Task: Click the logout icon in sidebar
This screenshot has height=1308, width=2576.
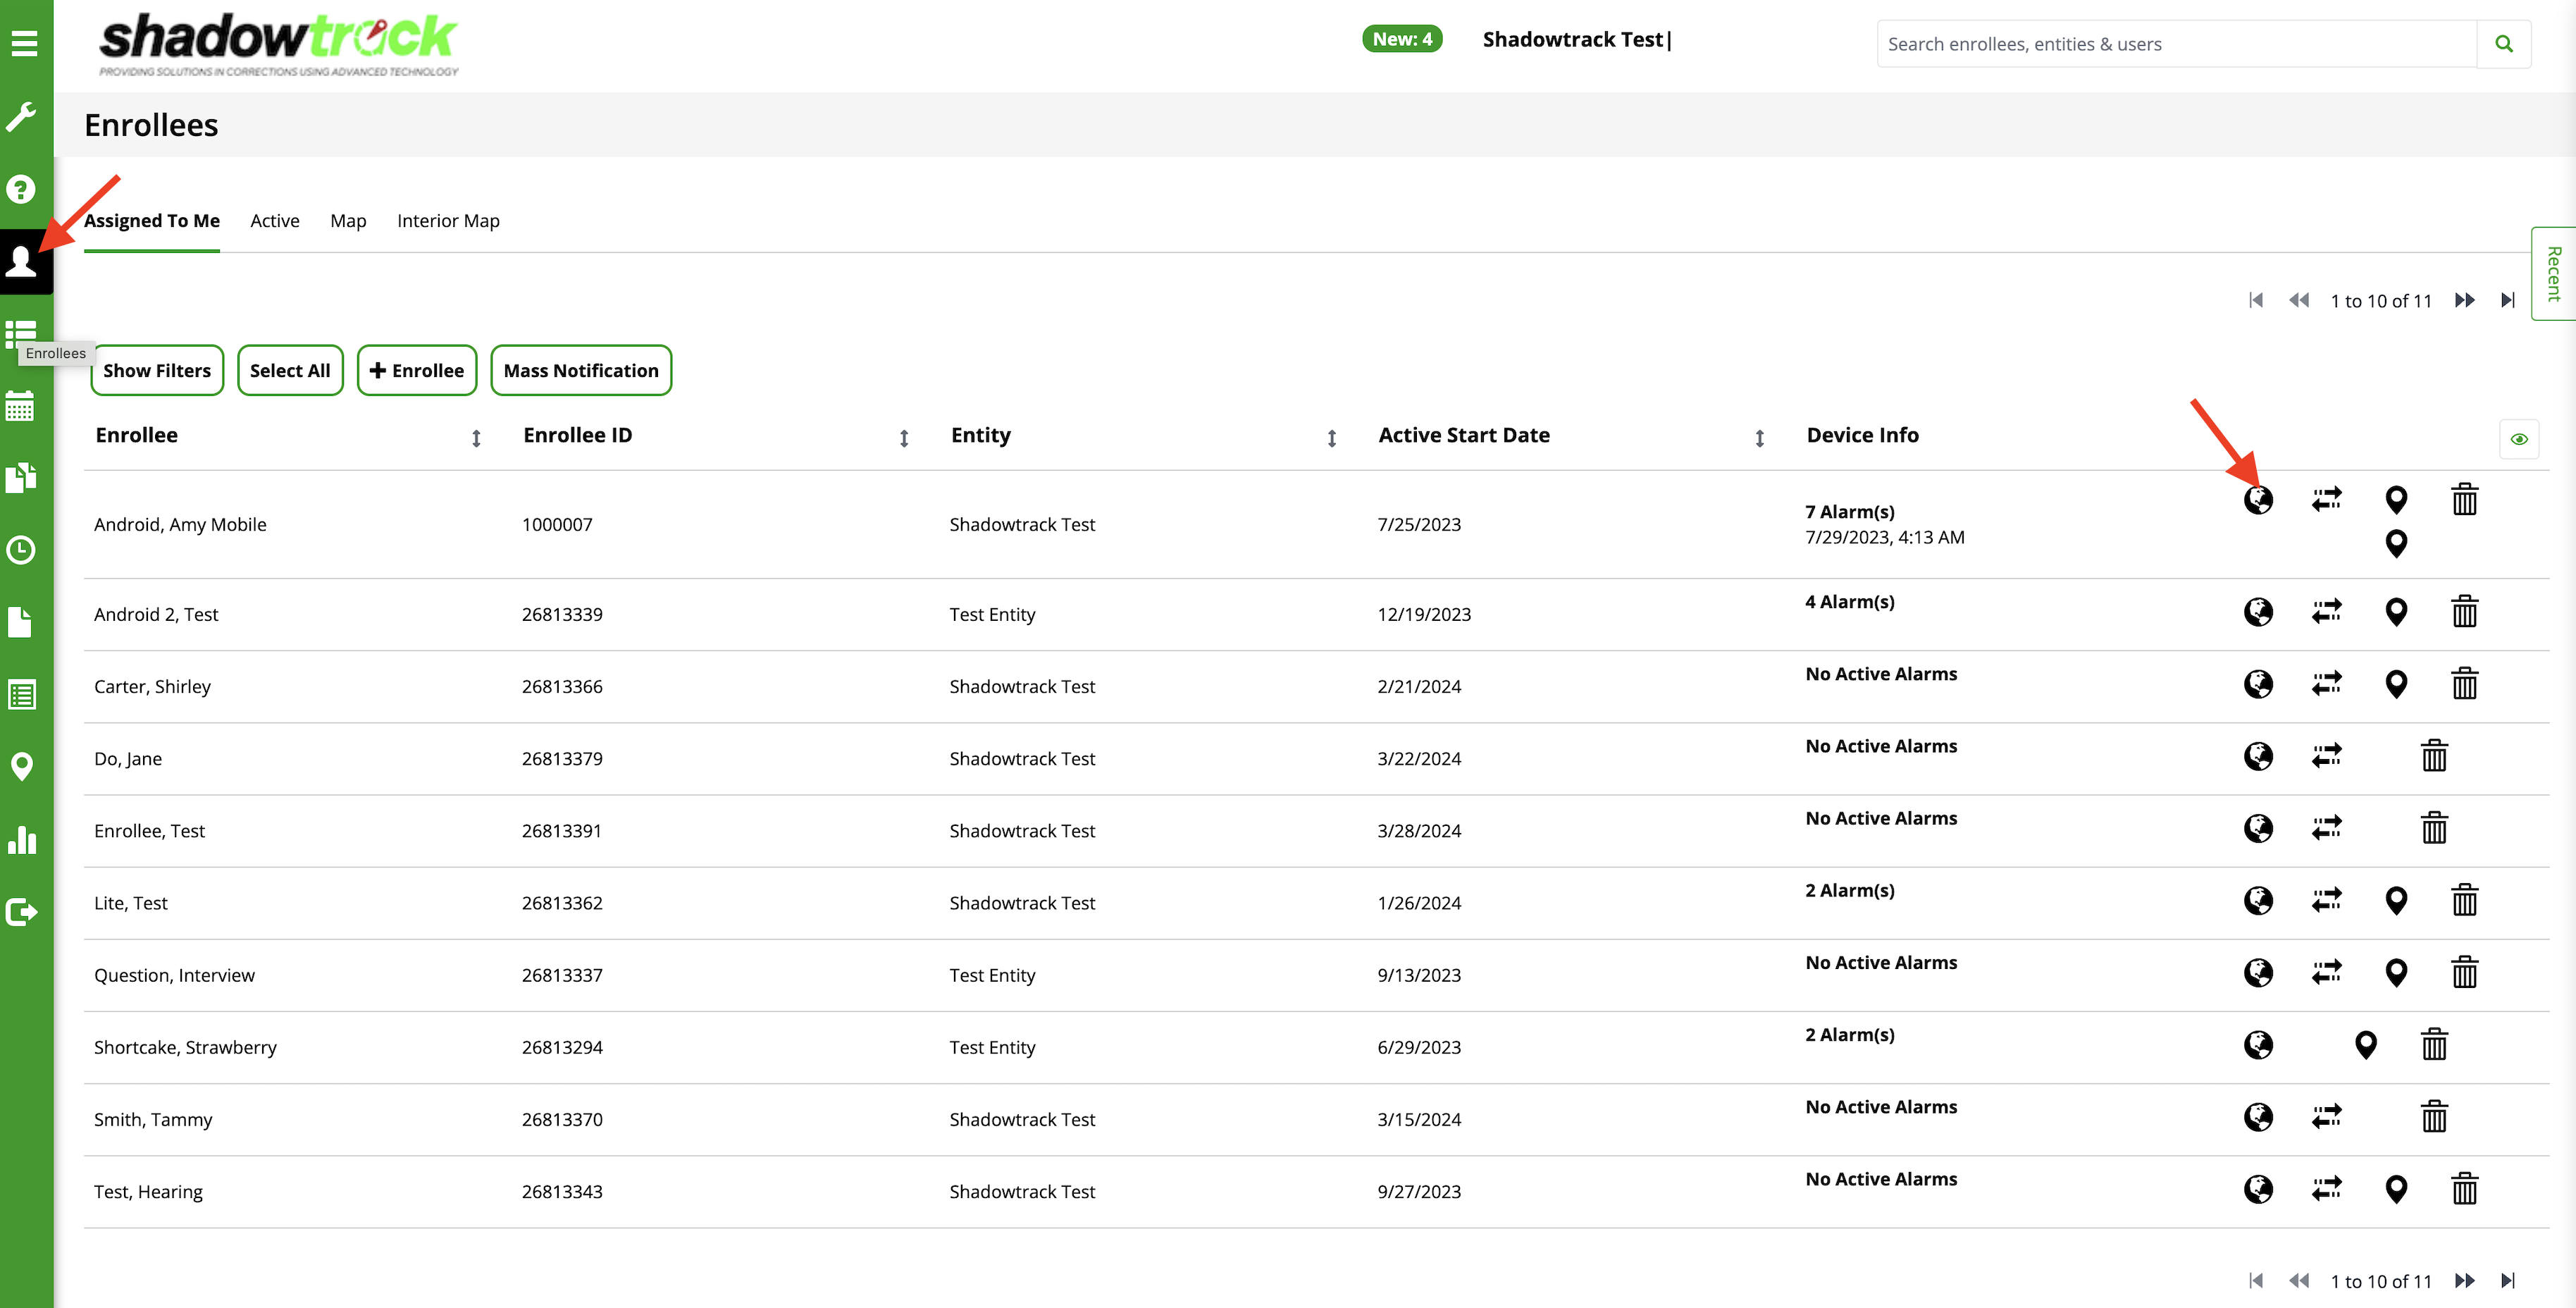Action: click(x=22, y=912)
